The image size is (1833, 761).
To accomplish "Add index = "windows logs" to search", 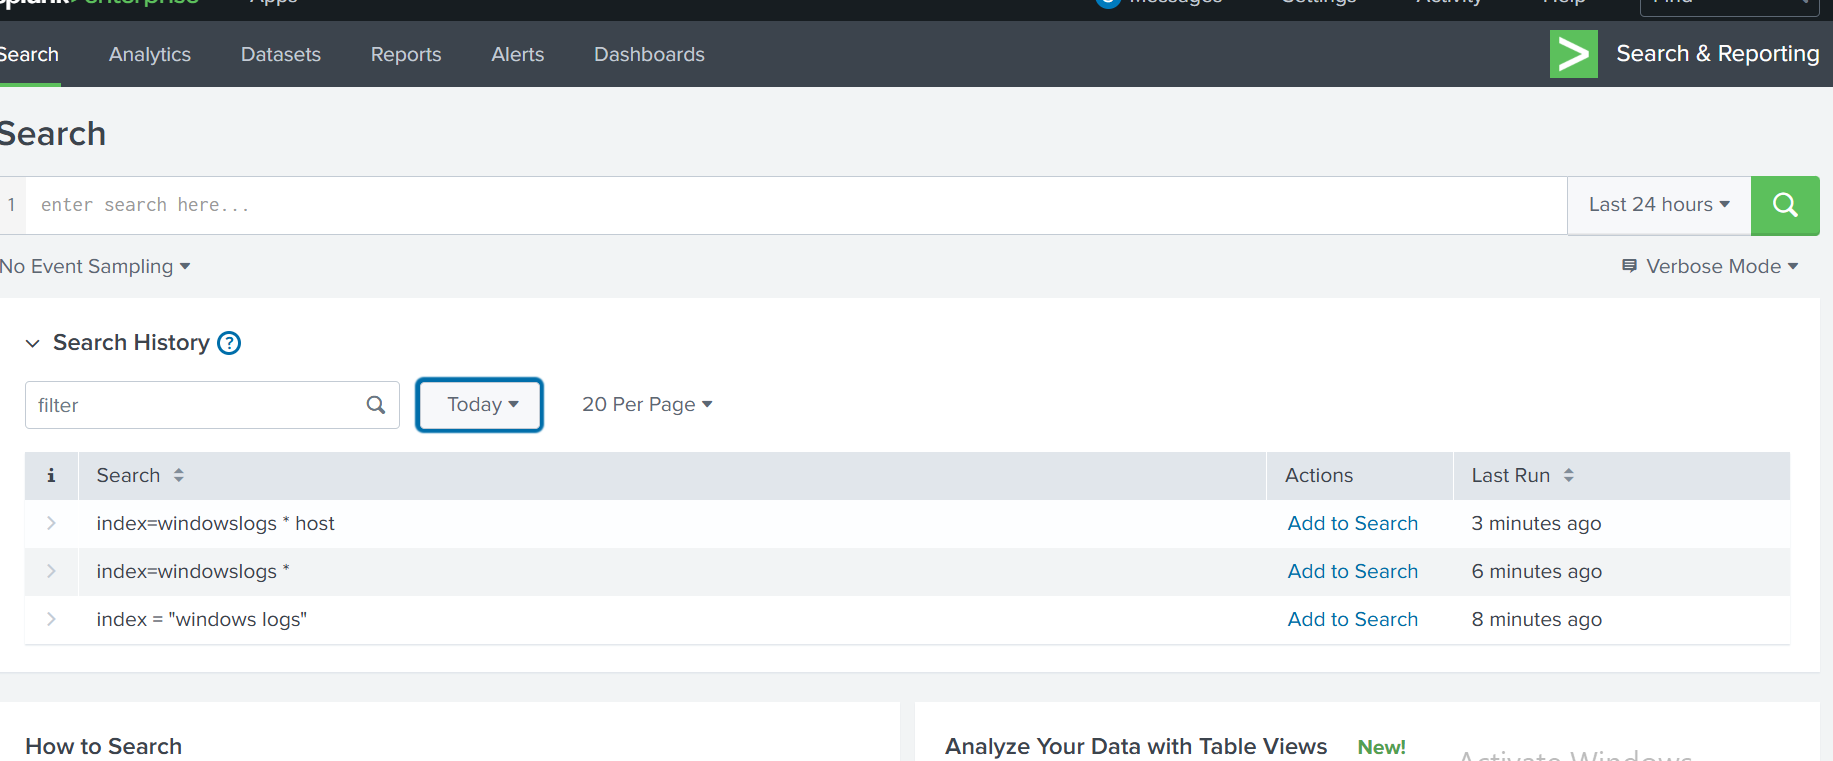I will pyautogui.click(x=1352, y=620).
